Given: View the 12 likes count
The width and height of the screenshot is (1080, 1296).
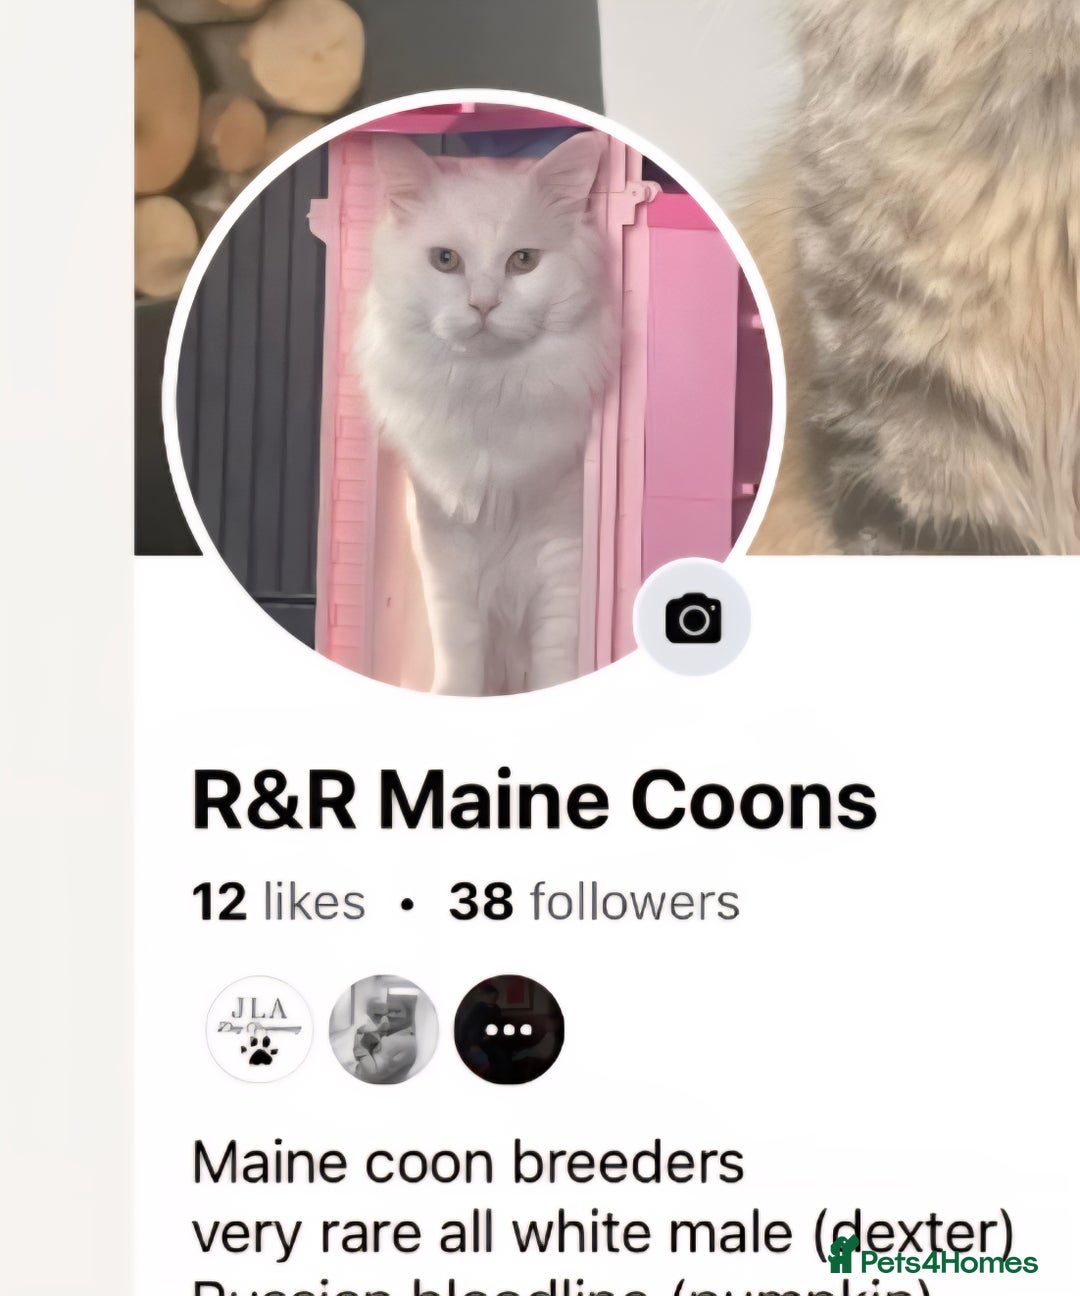Looking at the screenshot, I should click(279, 902).
